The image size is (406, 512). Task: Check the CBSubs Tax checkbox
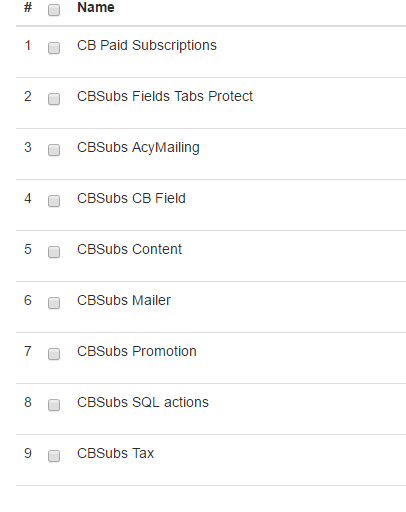(54, 456)
